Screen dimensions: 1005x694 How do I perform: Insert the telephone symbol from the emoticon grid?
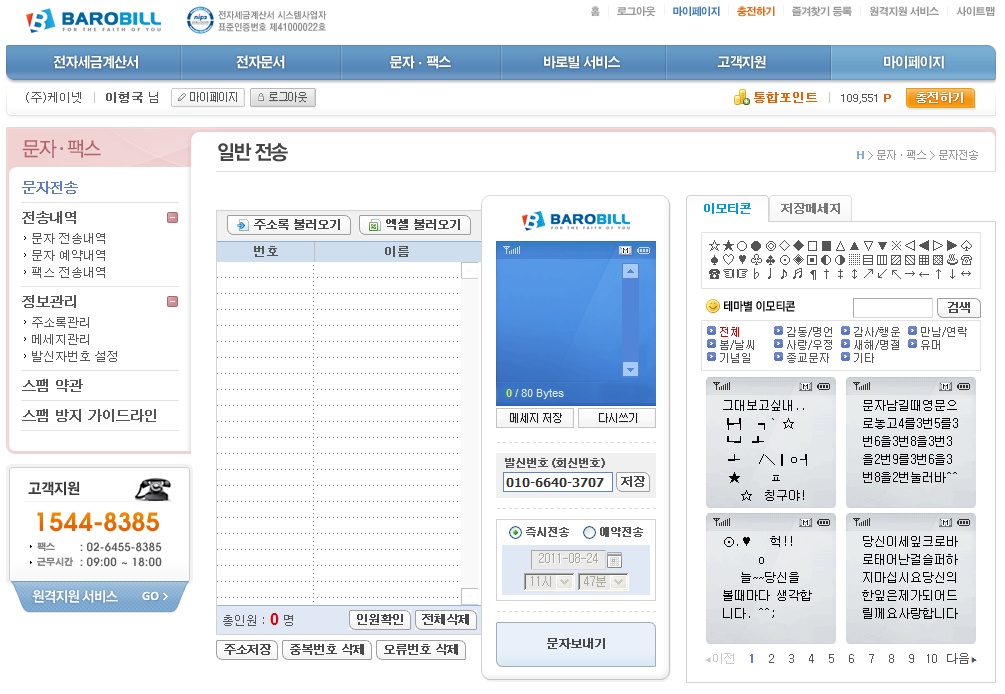pyautogui.click(x=714, y=273)
